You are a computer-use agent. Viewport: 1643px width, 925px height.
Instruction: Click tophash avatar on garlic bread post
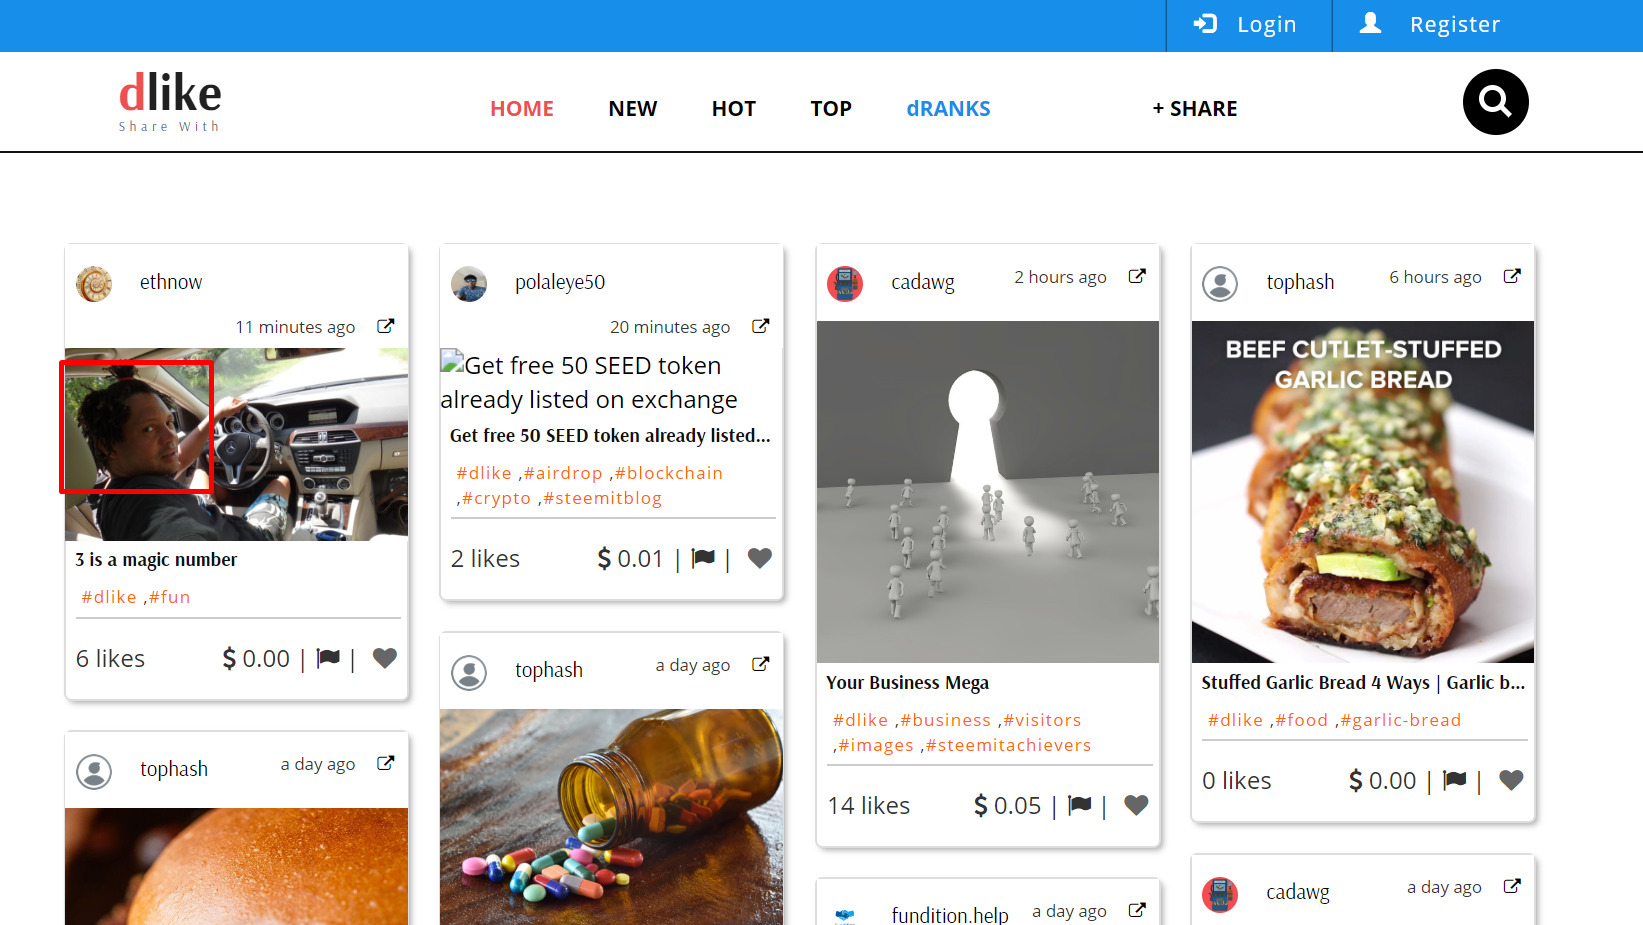[x=1220, y=284]
